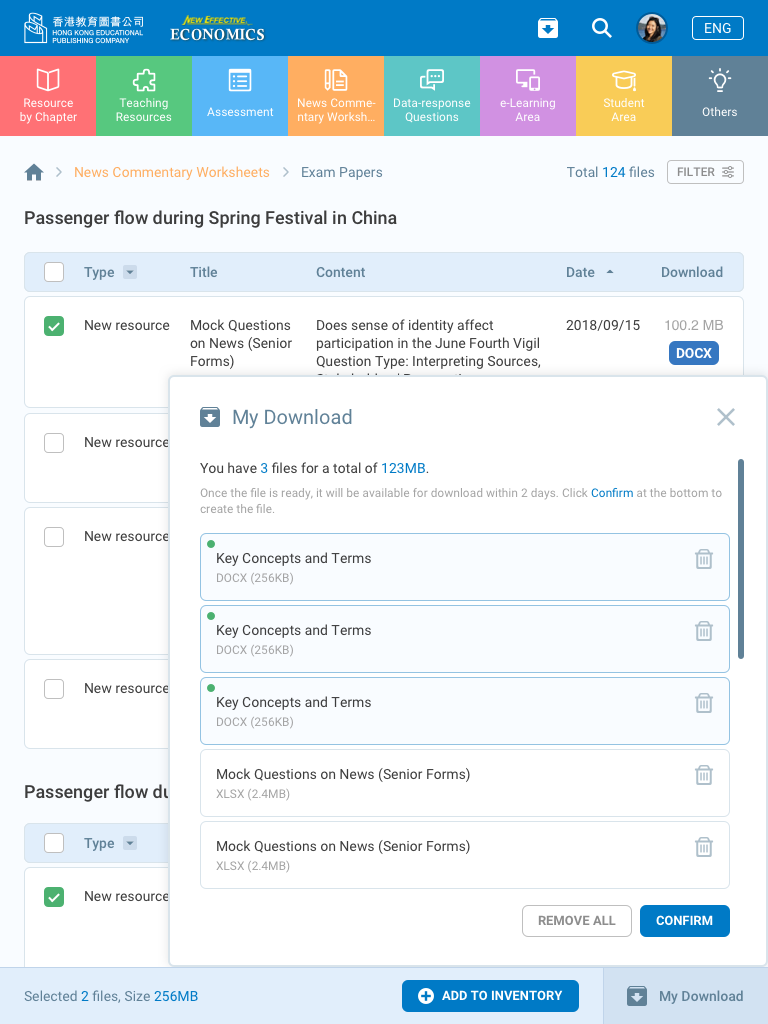Toggle select-all checkbox in table header
This screenshot has height=1024, width=768.
click(x=54, y=272)
